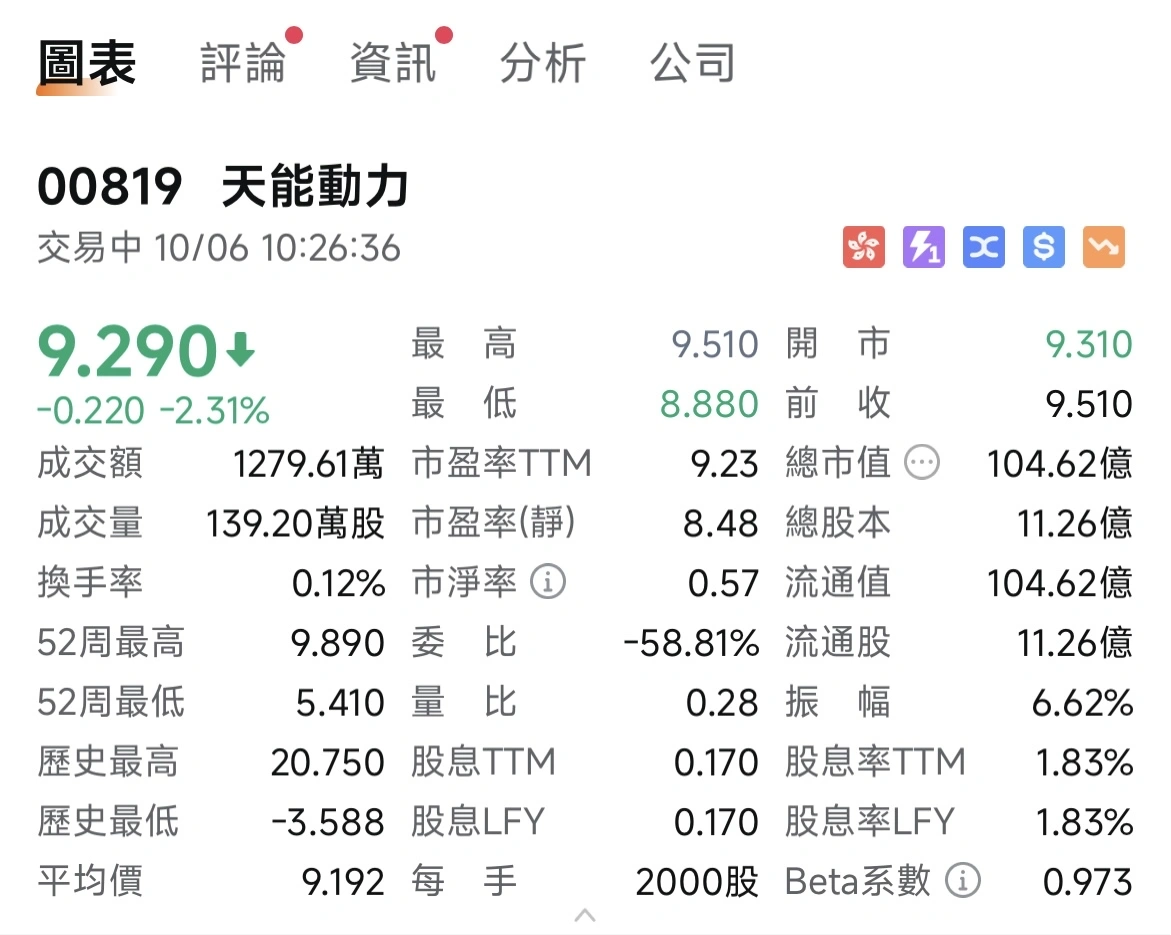Switch to the 資訊 news tab
1171x935 pixels.
394,63
